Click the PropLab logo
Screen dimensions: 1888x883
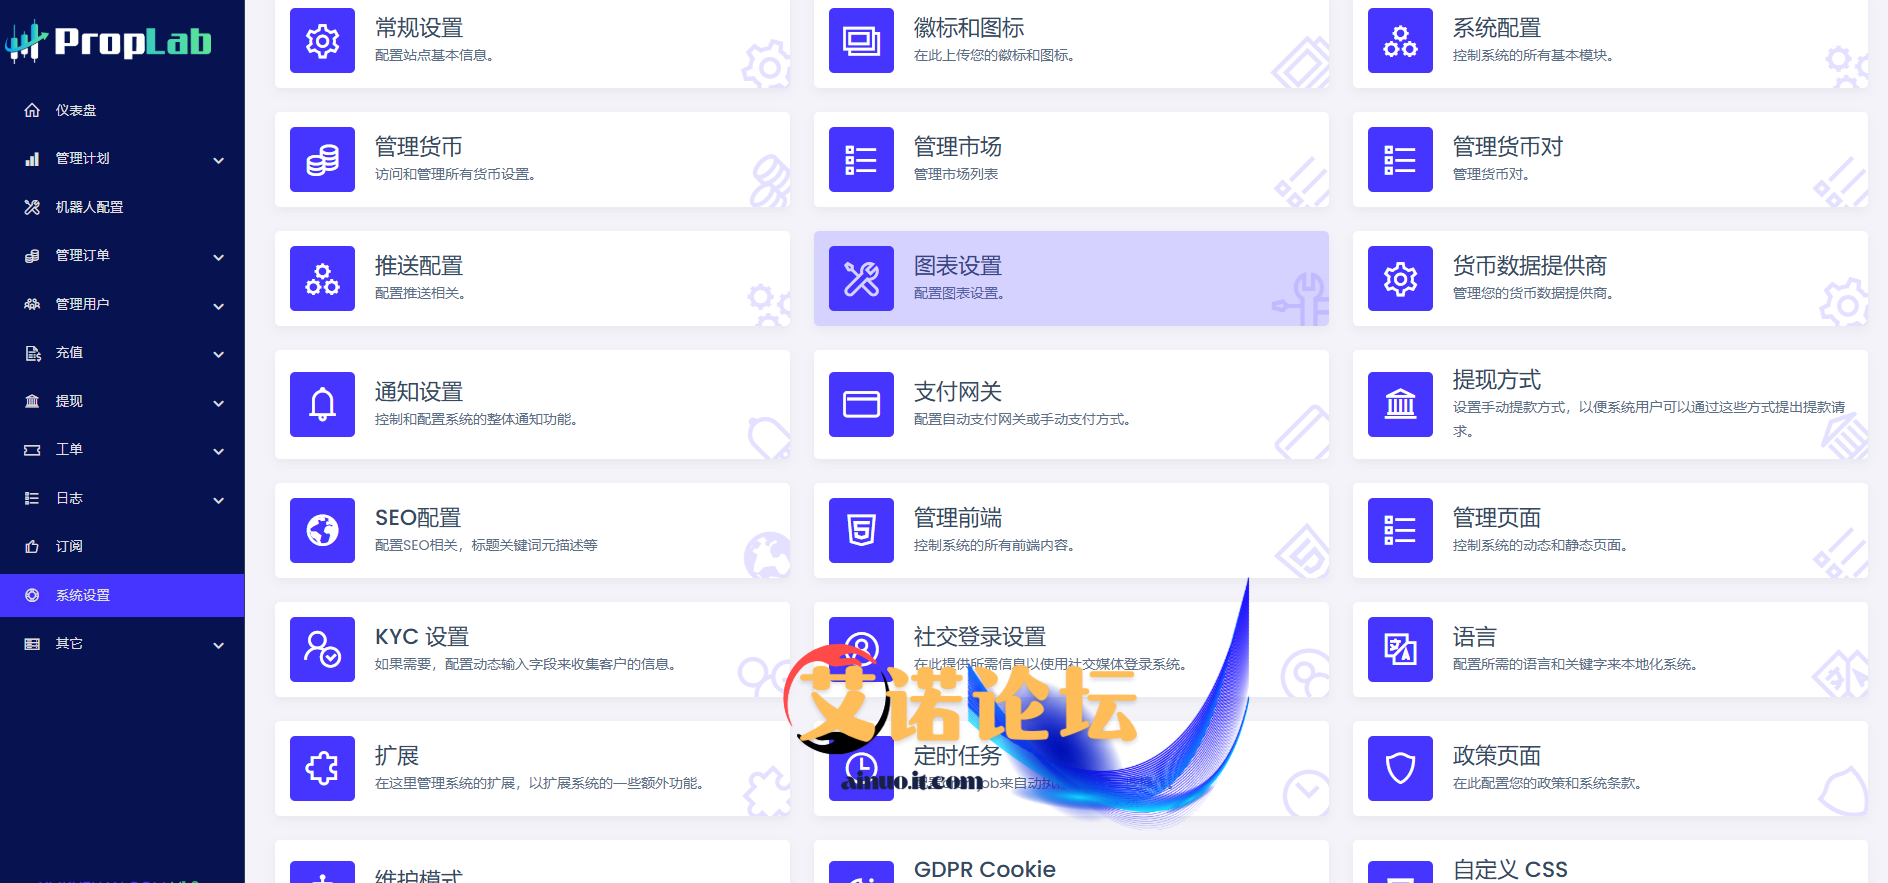(109, 41)
